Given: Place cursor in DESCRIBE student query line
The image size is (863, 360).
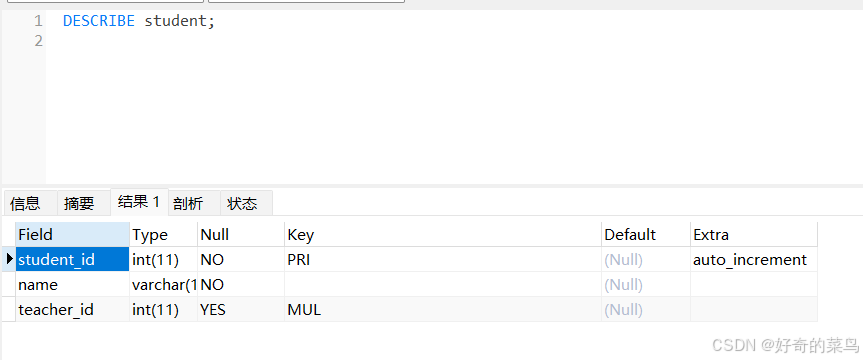Looking at the screenshot, I should tap(139, 21).
